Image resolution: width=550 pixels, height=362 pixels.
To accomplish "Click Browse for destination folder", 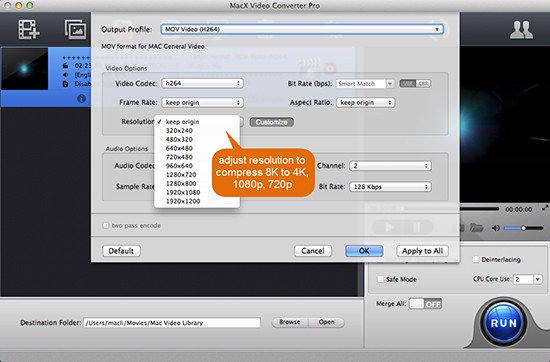I will point(290,322).
